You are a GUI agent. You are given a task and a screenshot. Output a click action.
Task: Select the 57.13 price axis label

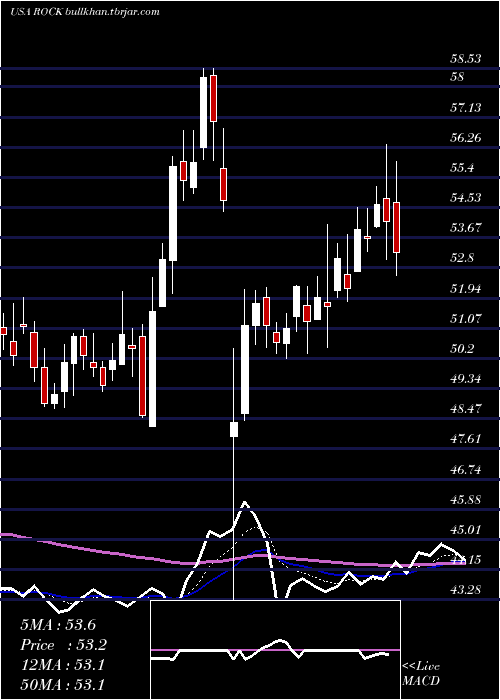[x=465, y=108]
